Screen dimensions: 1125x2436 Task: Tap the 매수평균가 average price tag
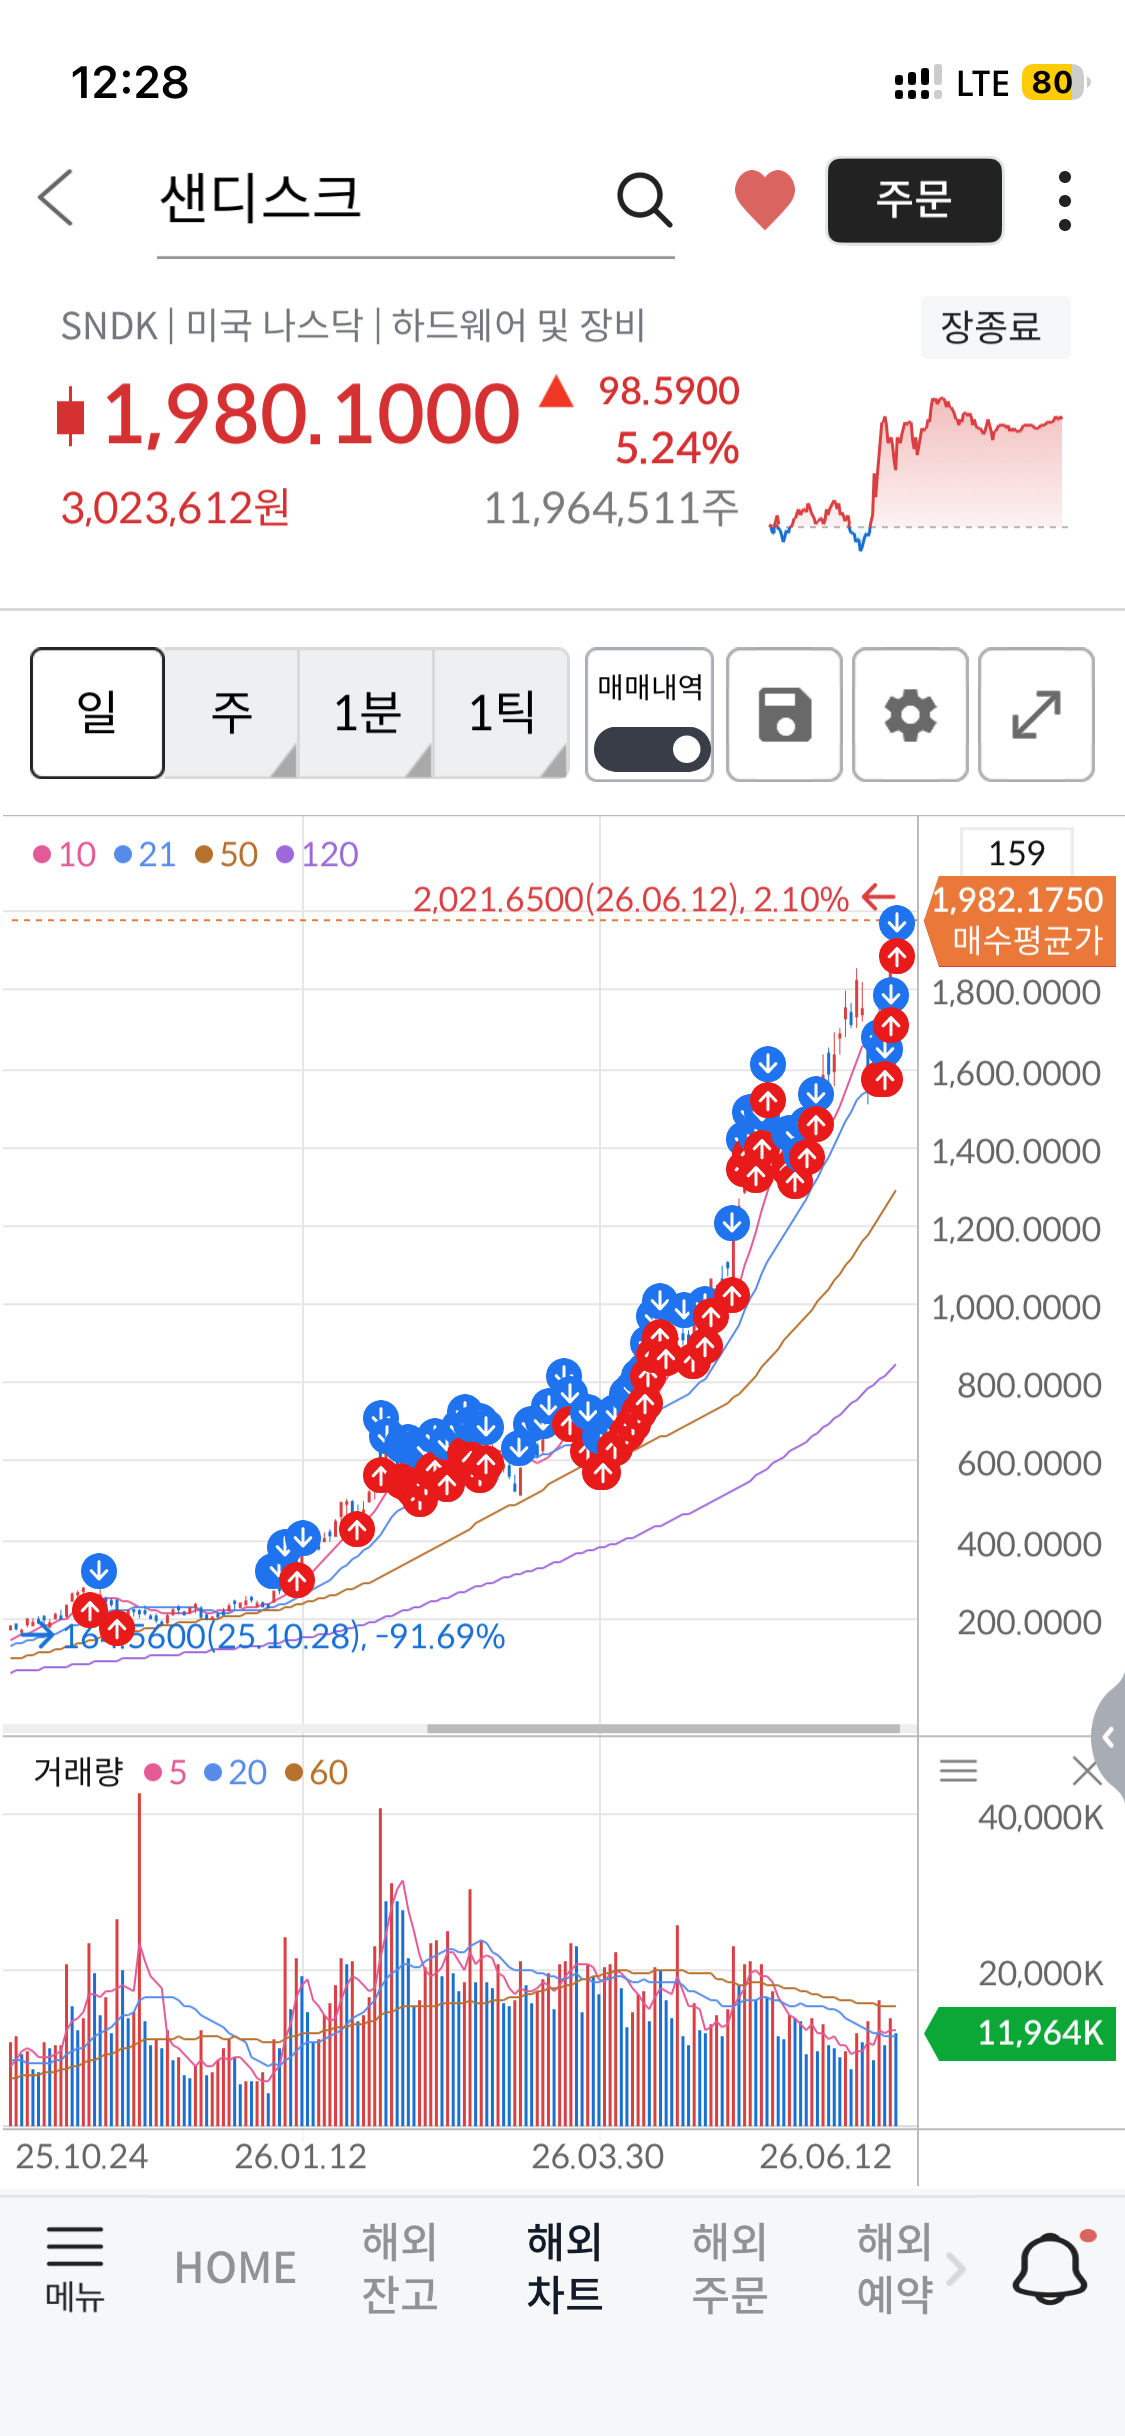(x=1022, y=922)
